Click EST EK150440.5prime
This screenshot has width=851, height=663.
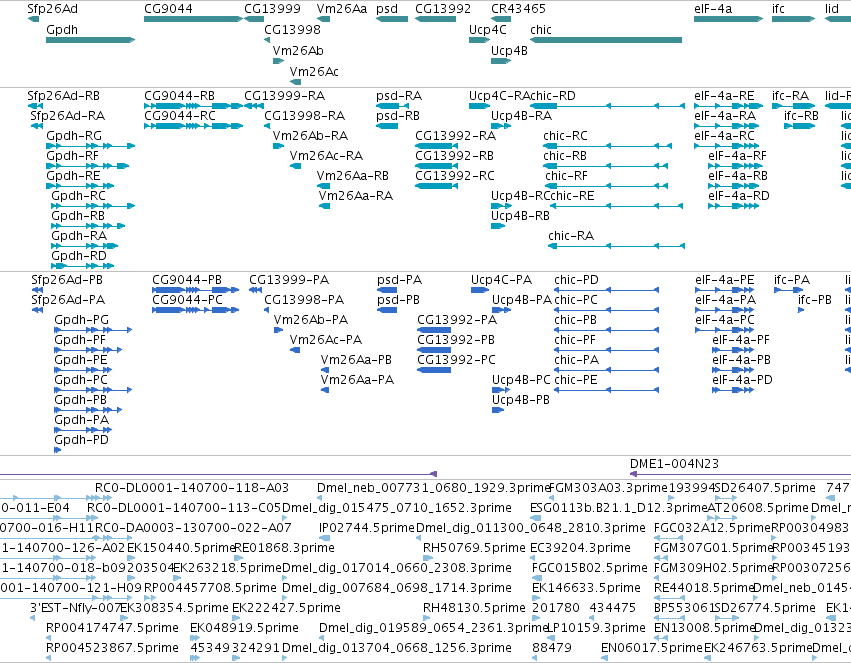130,558
